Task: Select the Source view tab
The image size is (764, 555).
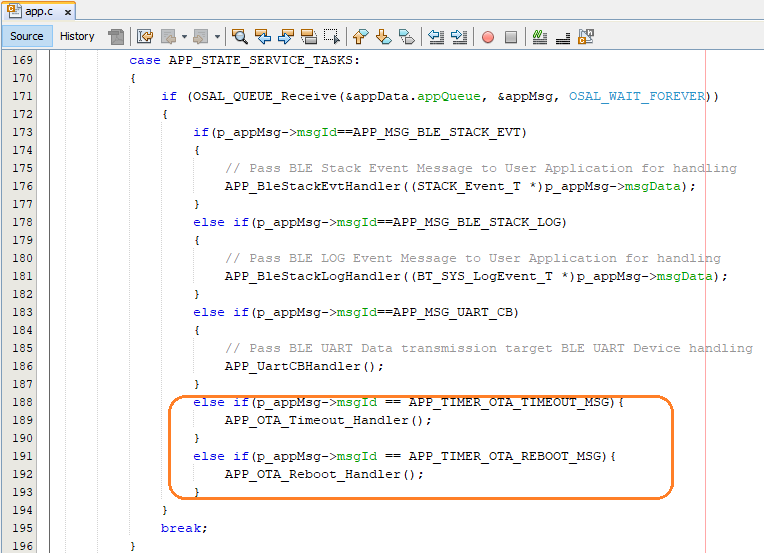Action: [x=27, y=36]
